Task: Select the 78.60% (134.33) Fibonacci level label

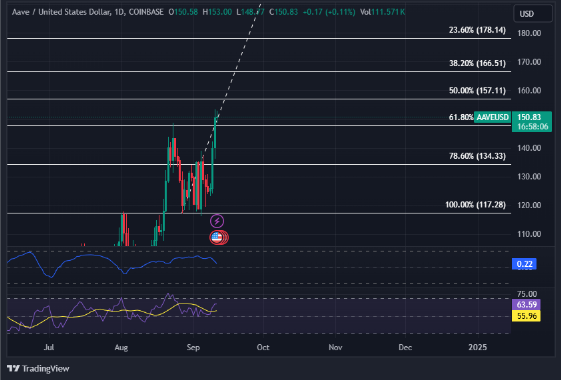Action: coord(477,156)
